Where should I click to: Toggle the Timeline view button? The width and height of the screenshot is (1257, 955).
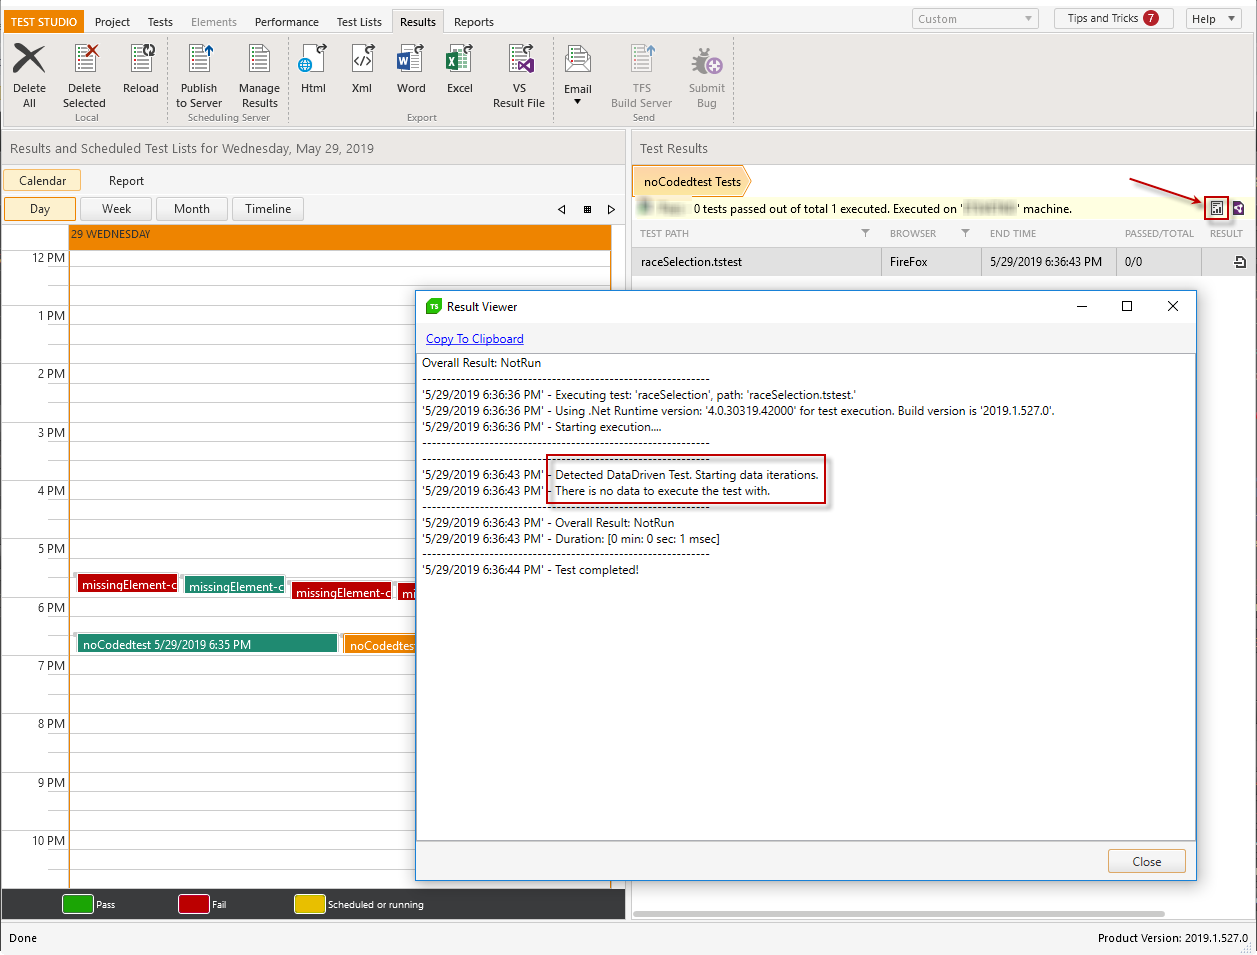(x=268, y=209)
